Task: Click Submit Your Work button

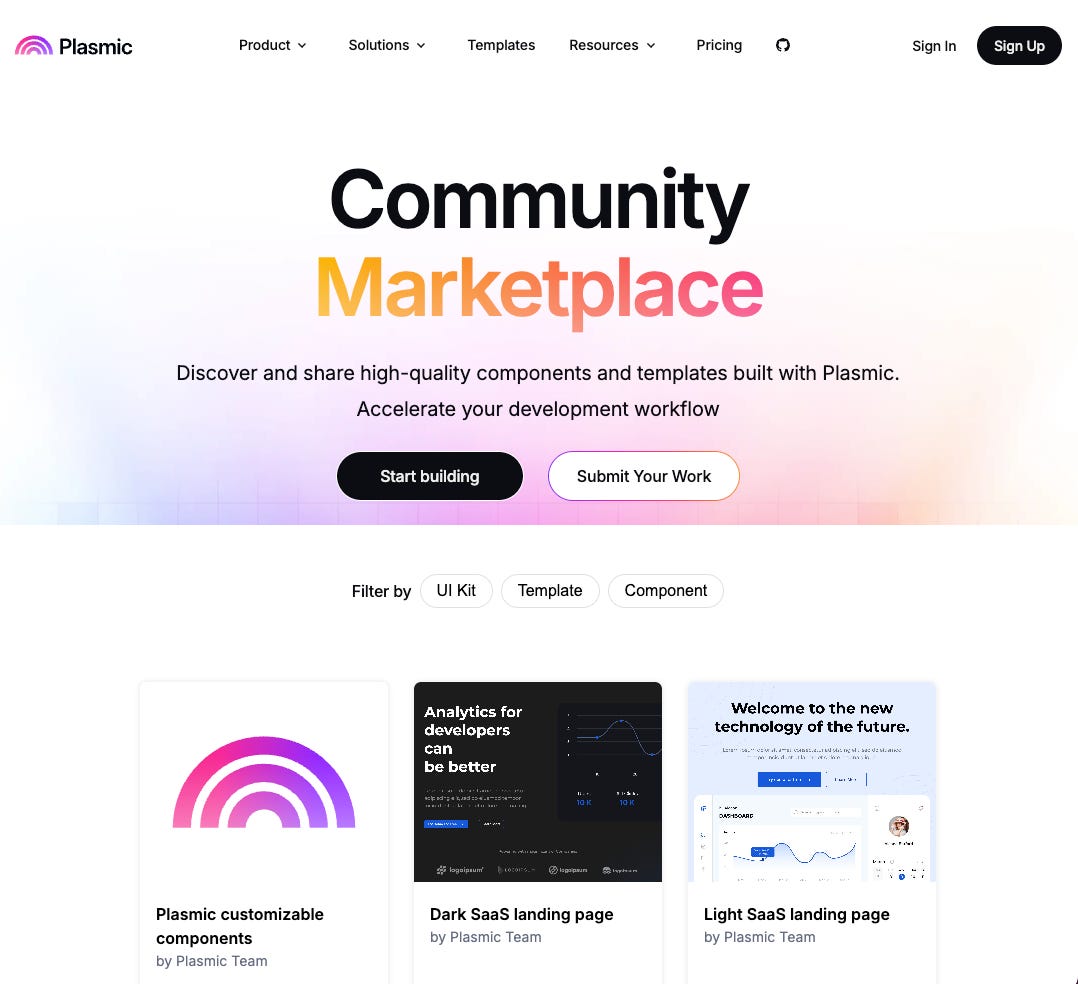Action: coord(644,476)
